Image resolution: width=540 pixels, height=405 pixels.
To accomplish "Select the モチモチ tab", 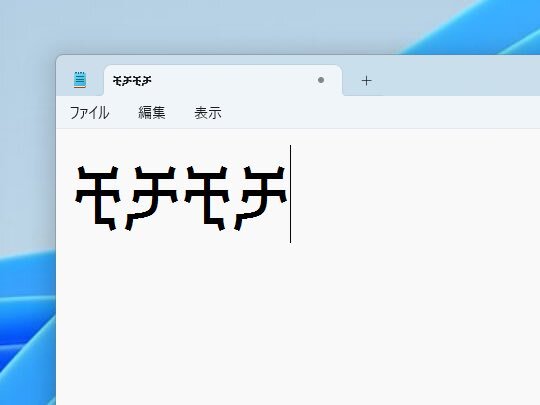I will coord(223,80).
